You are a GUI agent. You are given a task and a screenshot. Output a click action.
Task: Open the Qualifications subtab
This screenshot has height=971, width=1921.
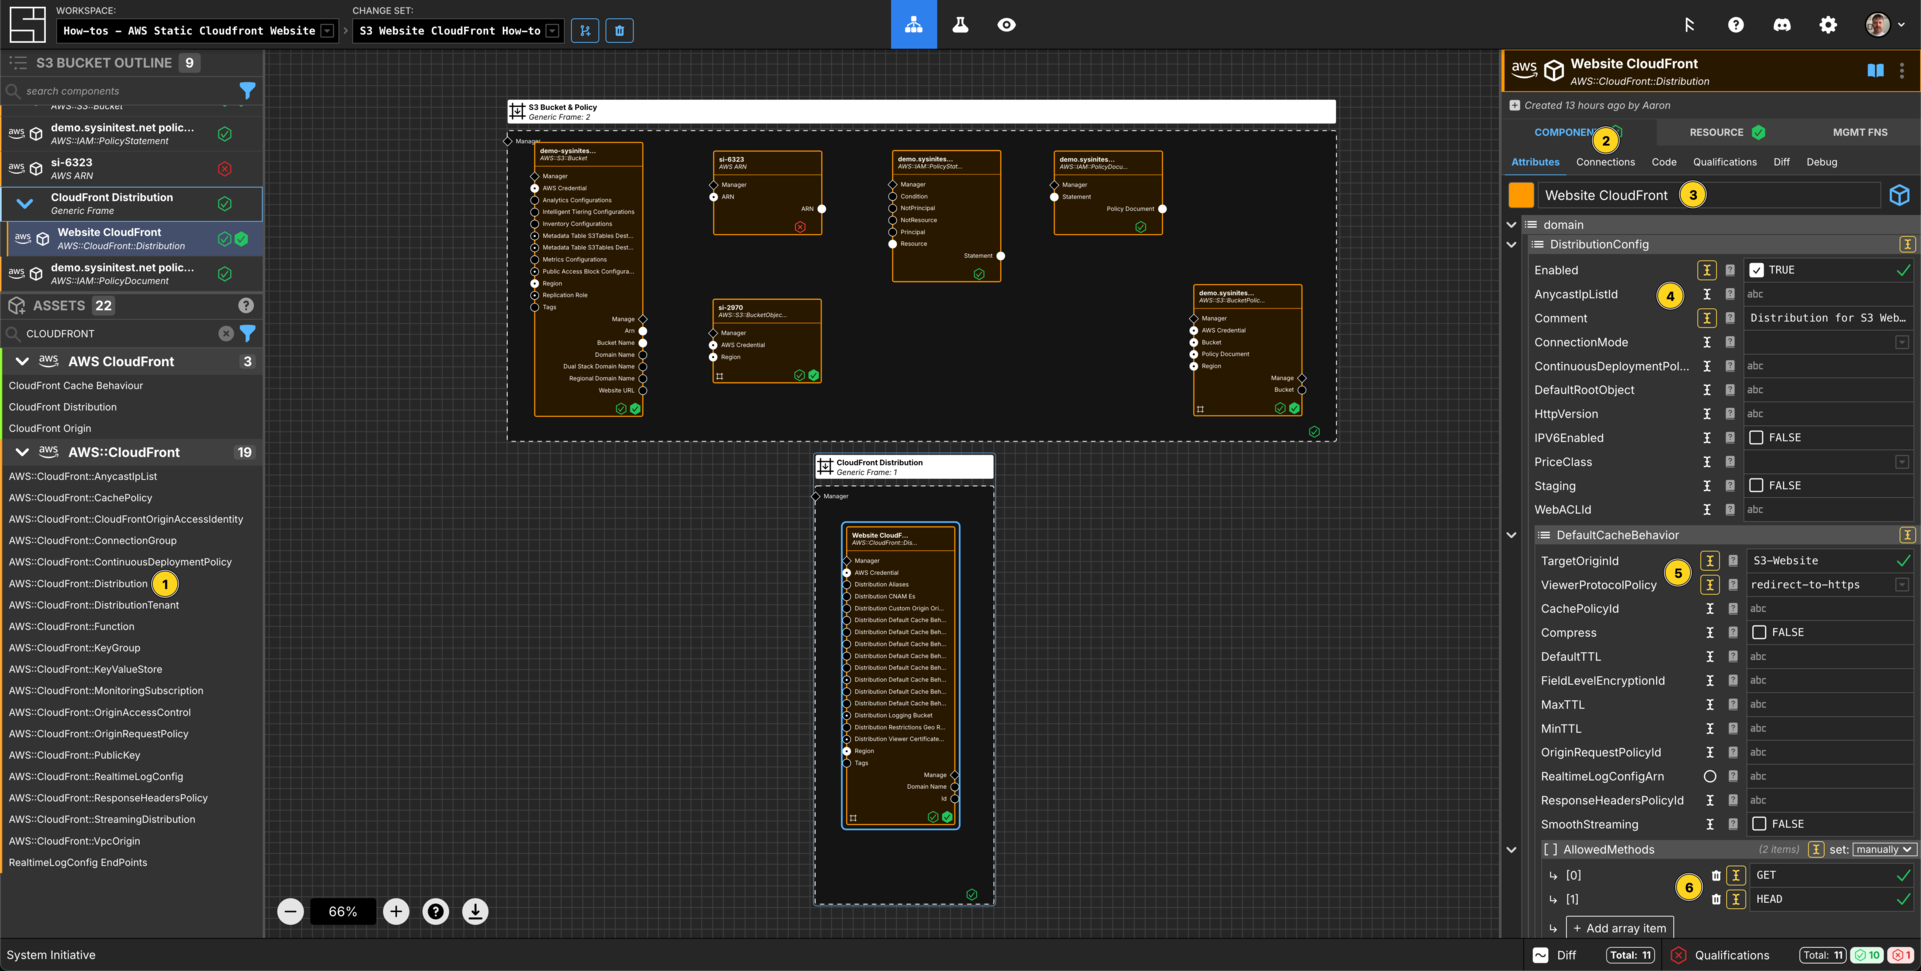1724,162
